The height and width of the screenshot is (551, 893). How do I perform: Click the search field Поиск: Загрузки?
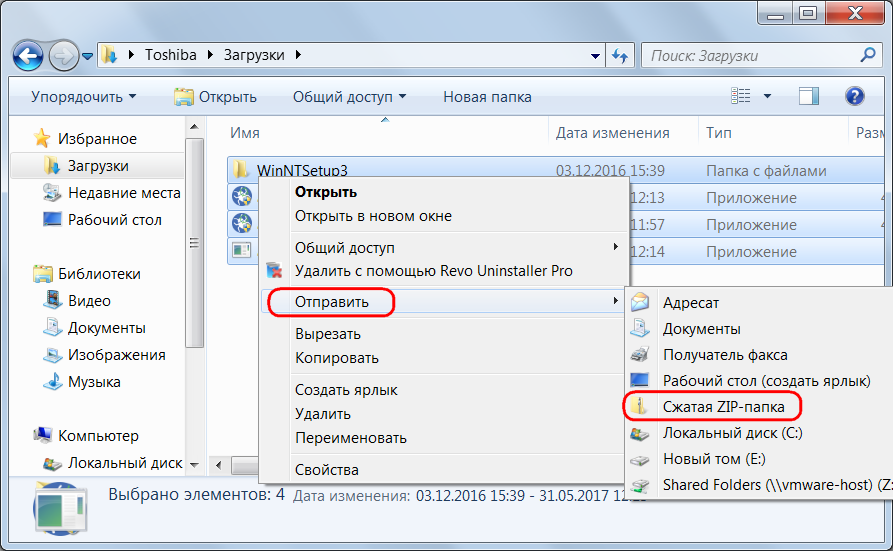click(750, 55)
